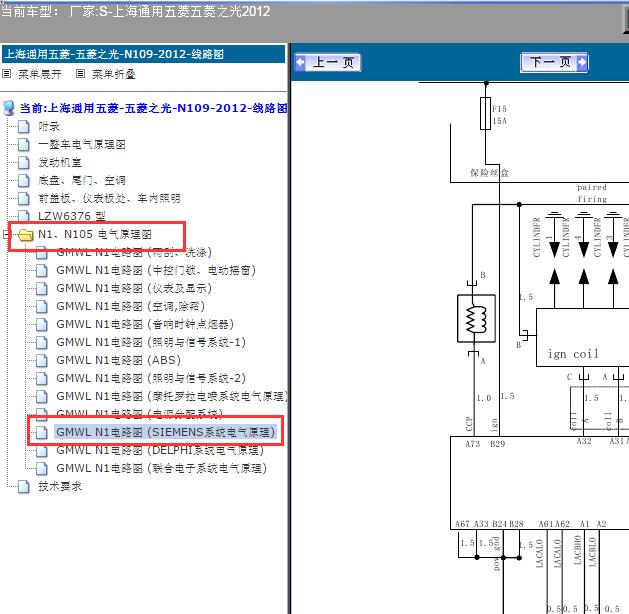Image resolution: width=629 pixels, height=614 pixels.
Task: Click page icon beside 空调,除霜 entry
Action: point(42,306)
